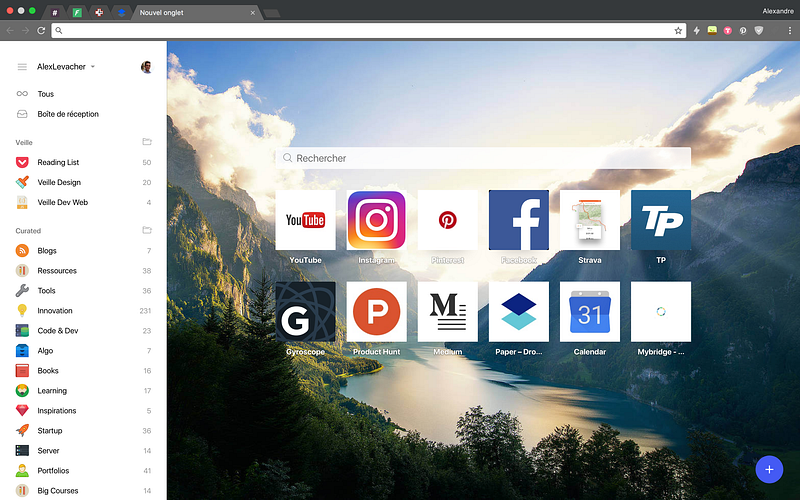Screen dimensions: 800x500
Task: Select the Nouvel onglet tab
Action: tap(196, 12)
